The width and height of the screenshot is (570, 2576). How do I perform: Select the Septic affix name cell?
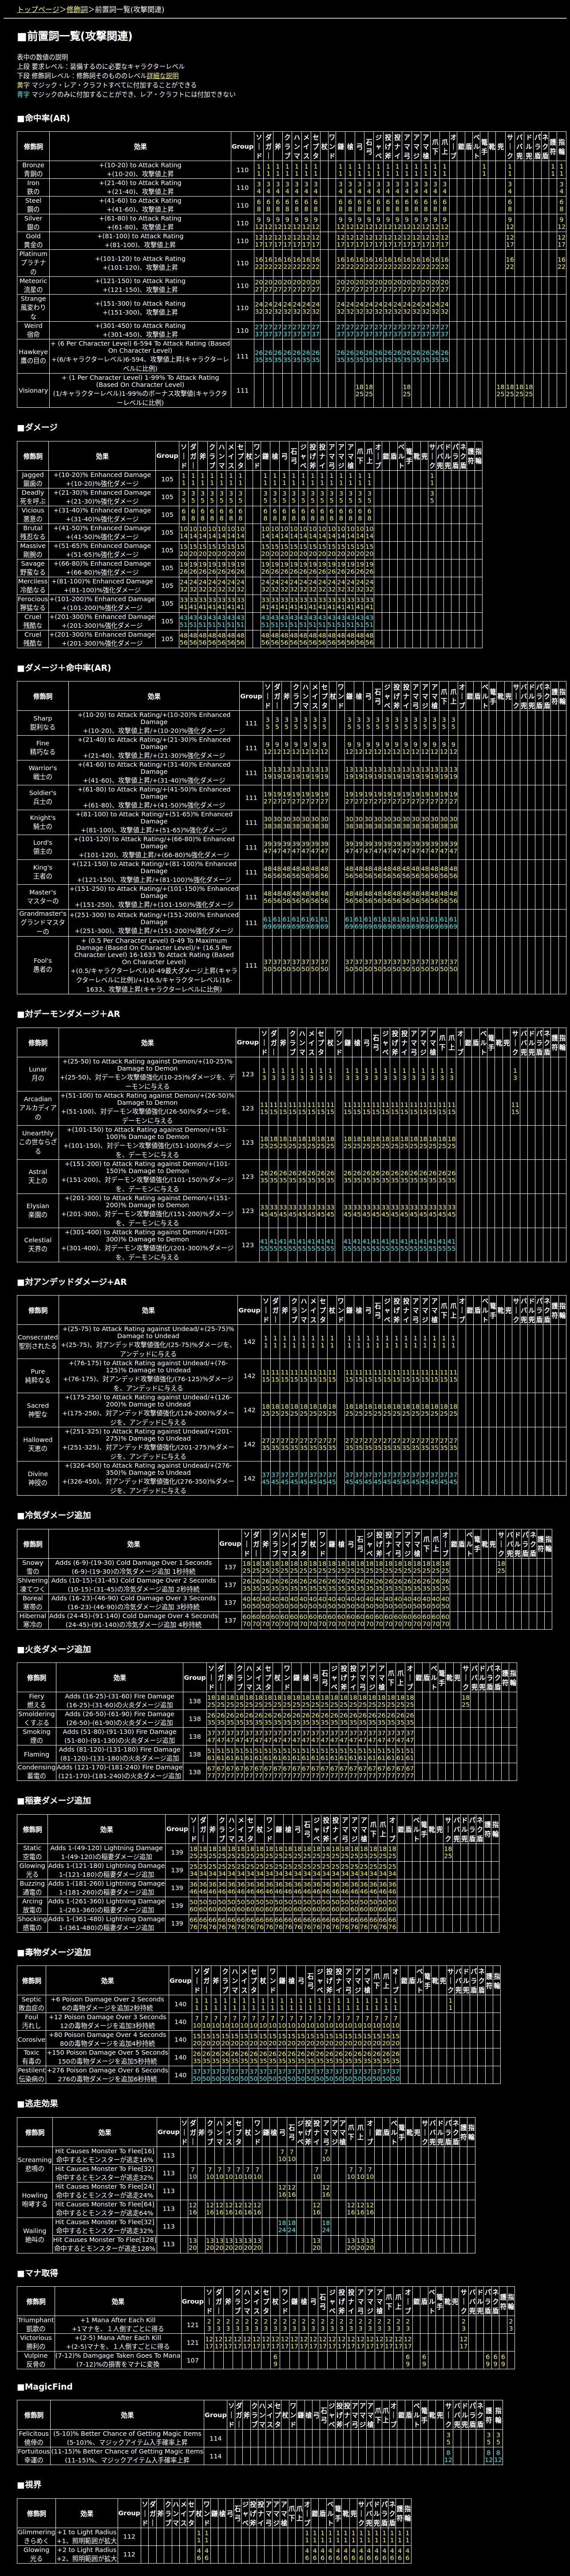pos(32,2003)
